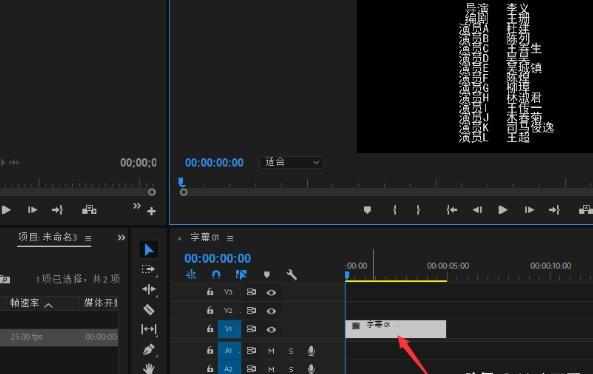Go to Out point in program monitor
This screenshot has height=374, width=593.
(554, 210)
